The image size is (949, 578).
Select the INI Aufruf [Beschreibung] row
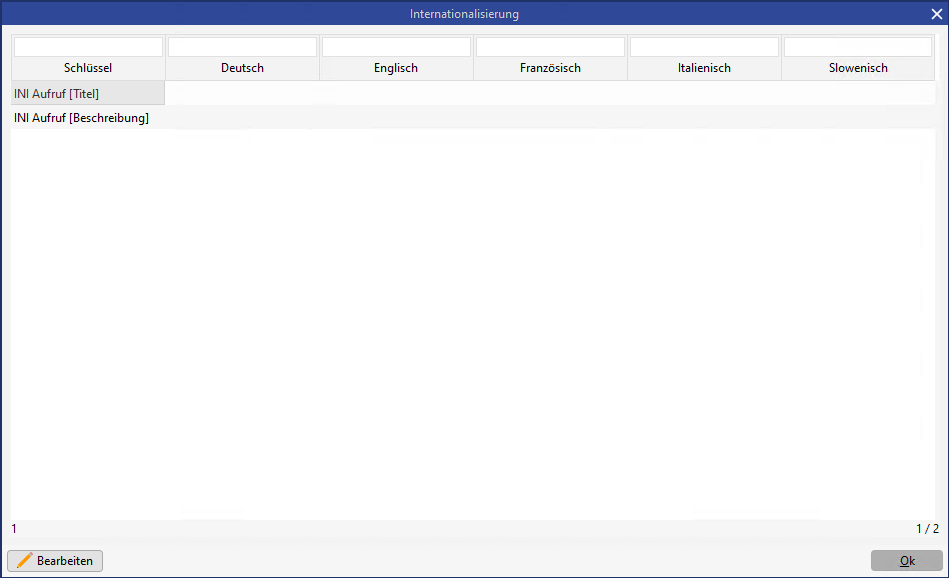81,118
